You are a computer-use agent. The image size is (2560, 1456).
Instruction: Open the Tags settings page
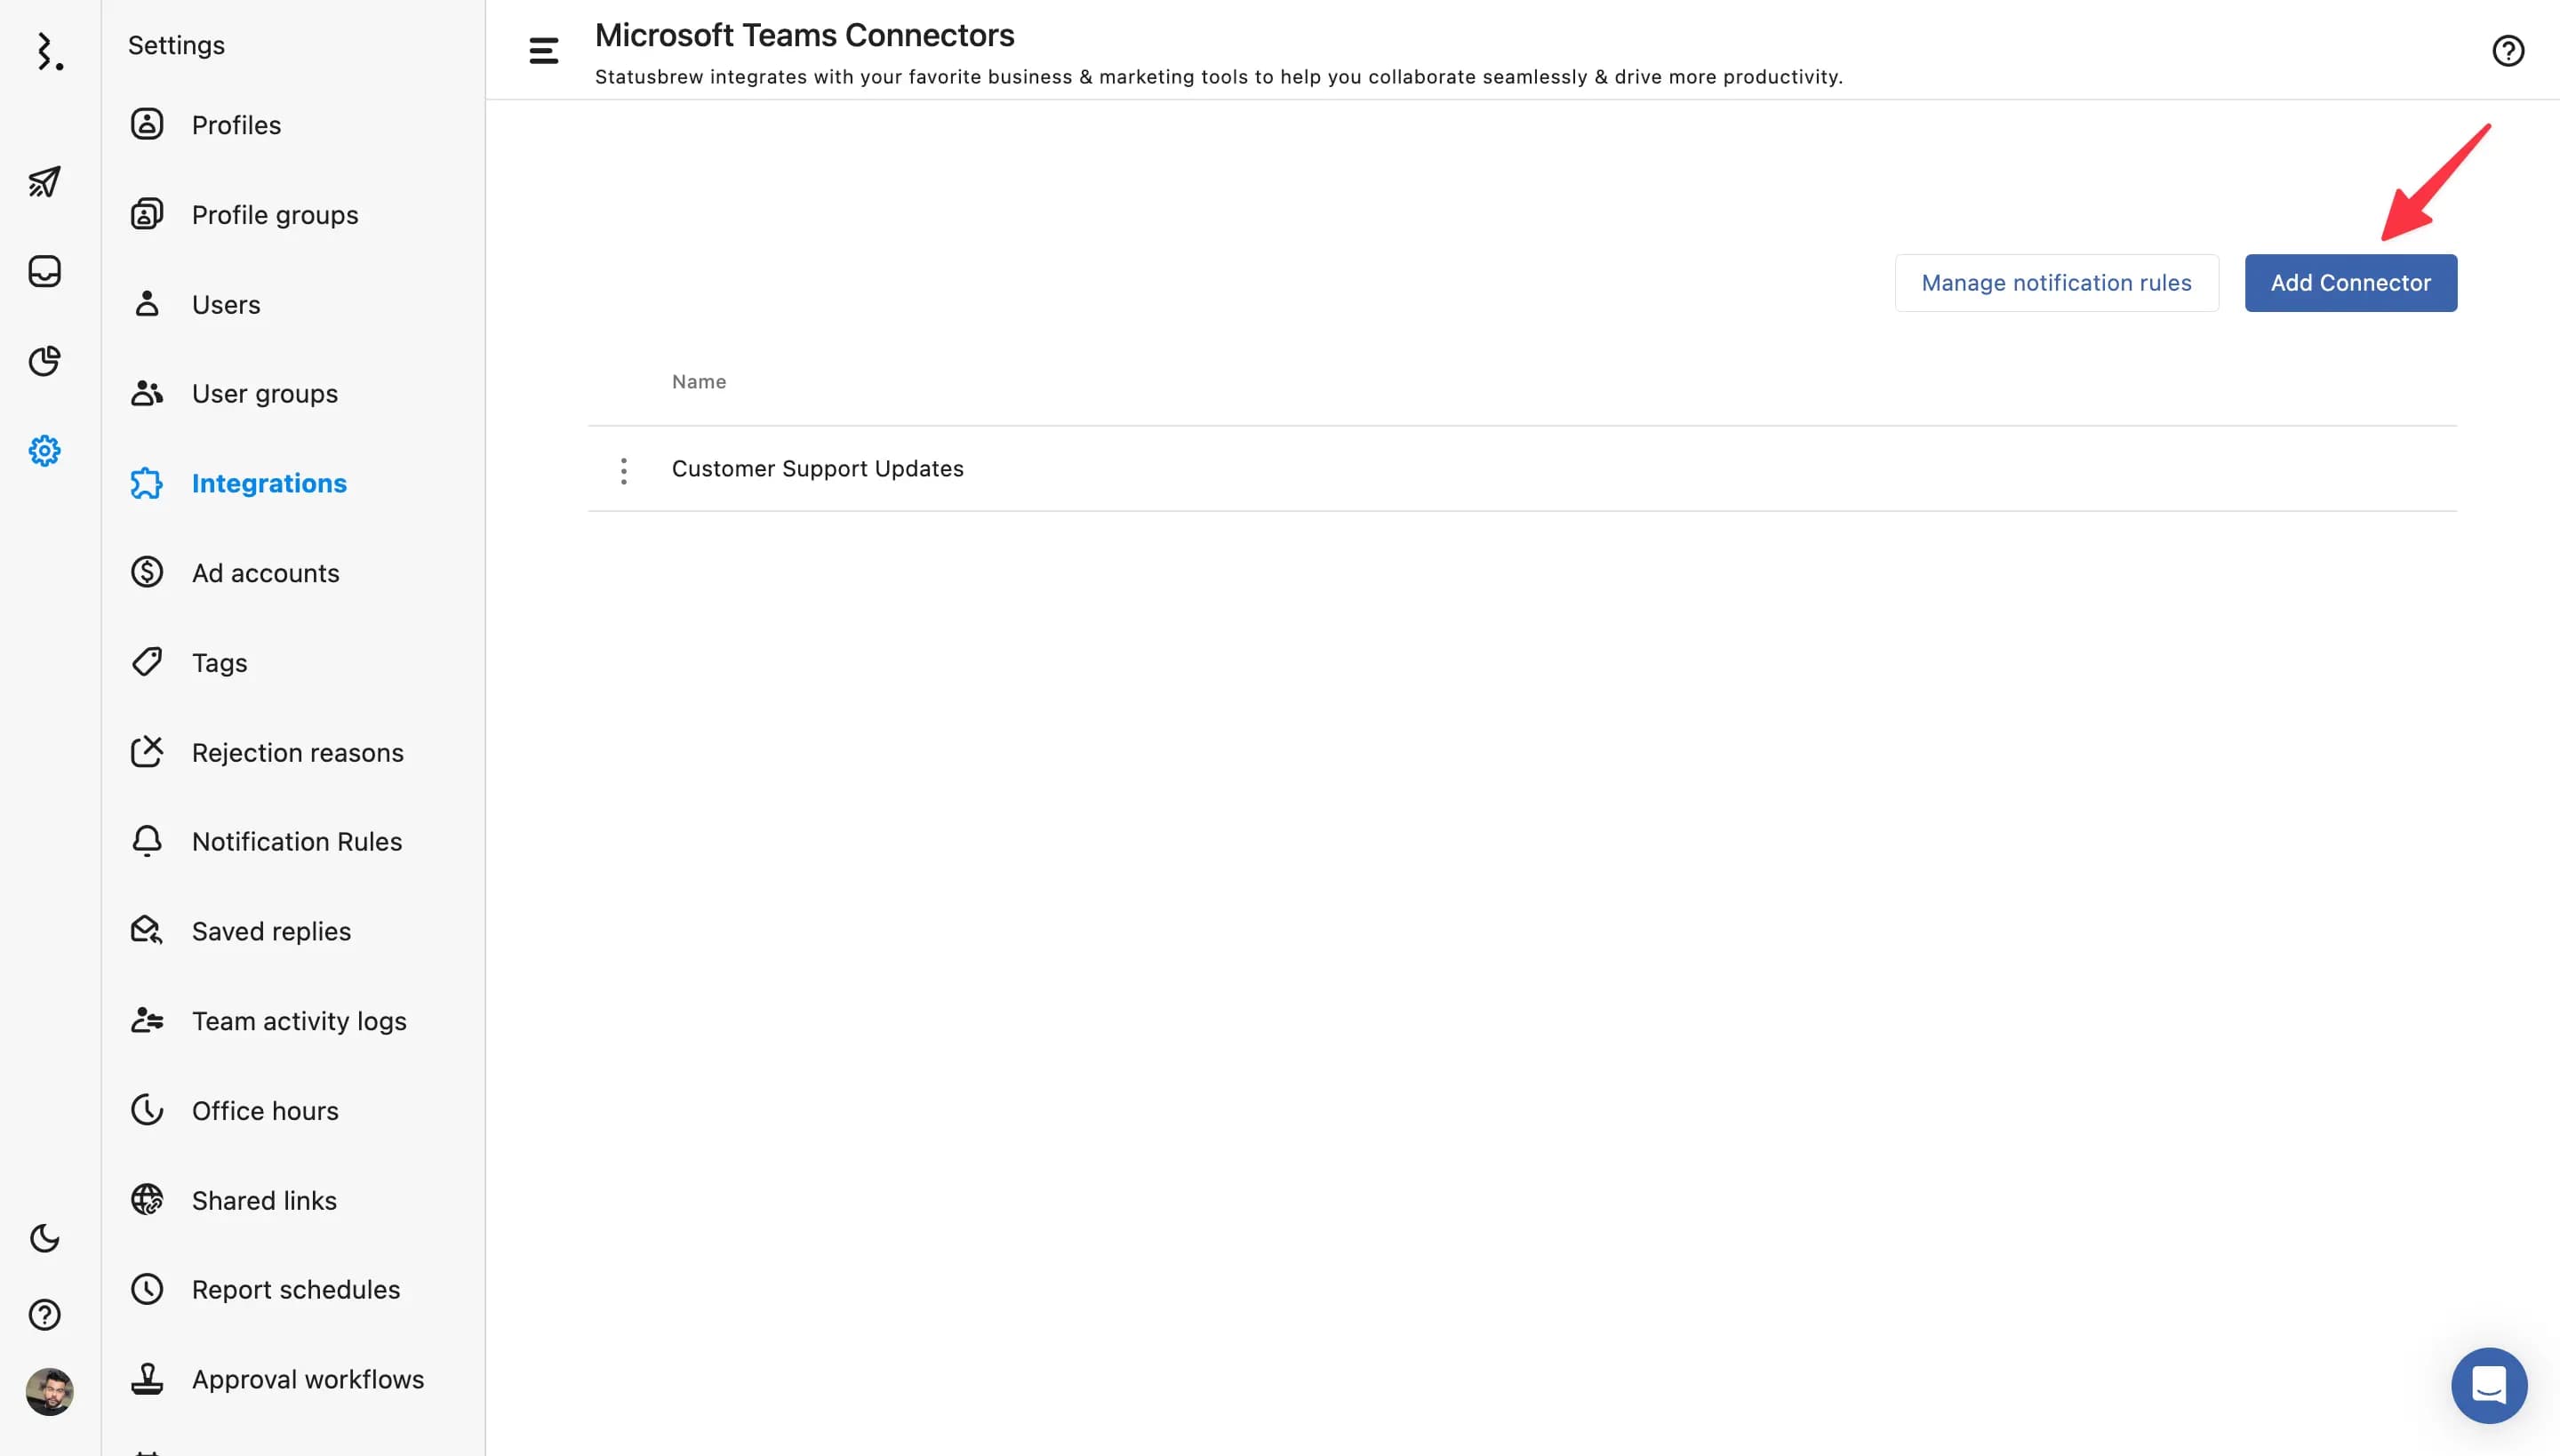point(219,662)
